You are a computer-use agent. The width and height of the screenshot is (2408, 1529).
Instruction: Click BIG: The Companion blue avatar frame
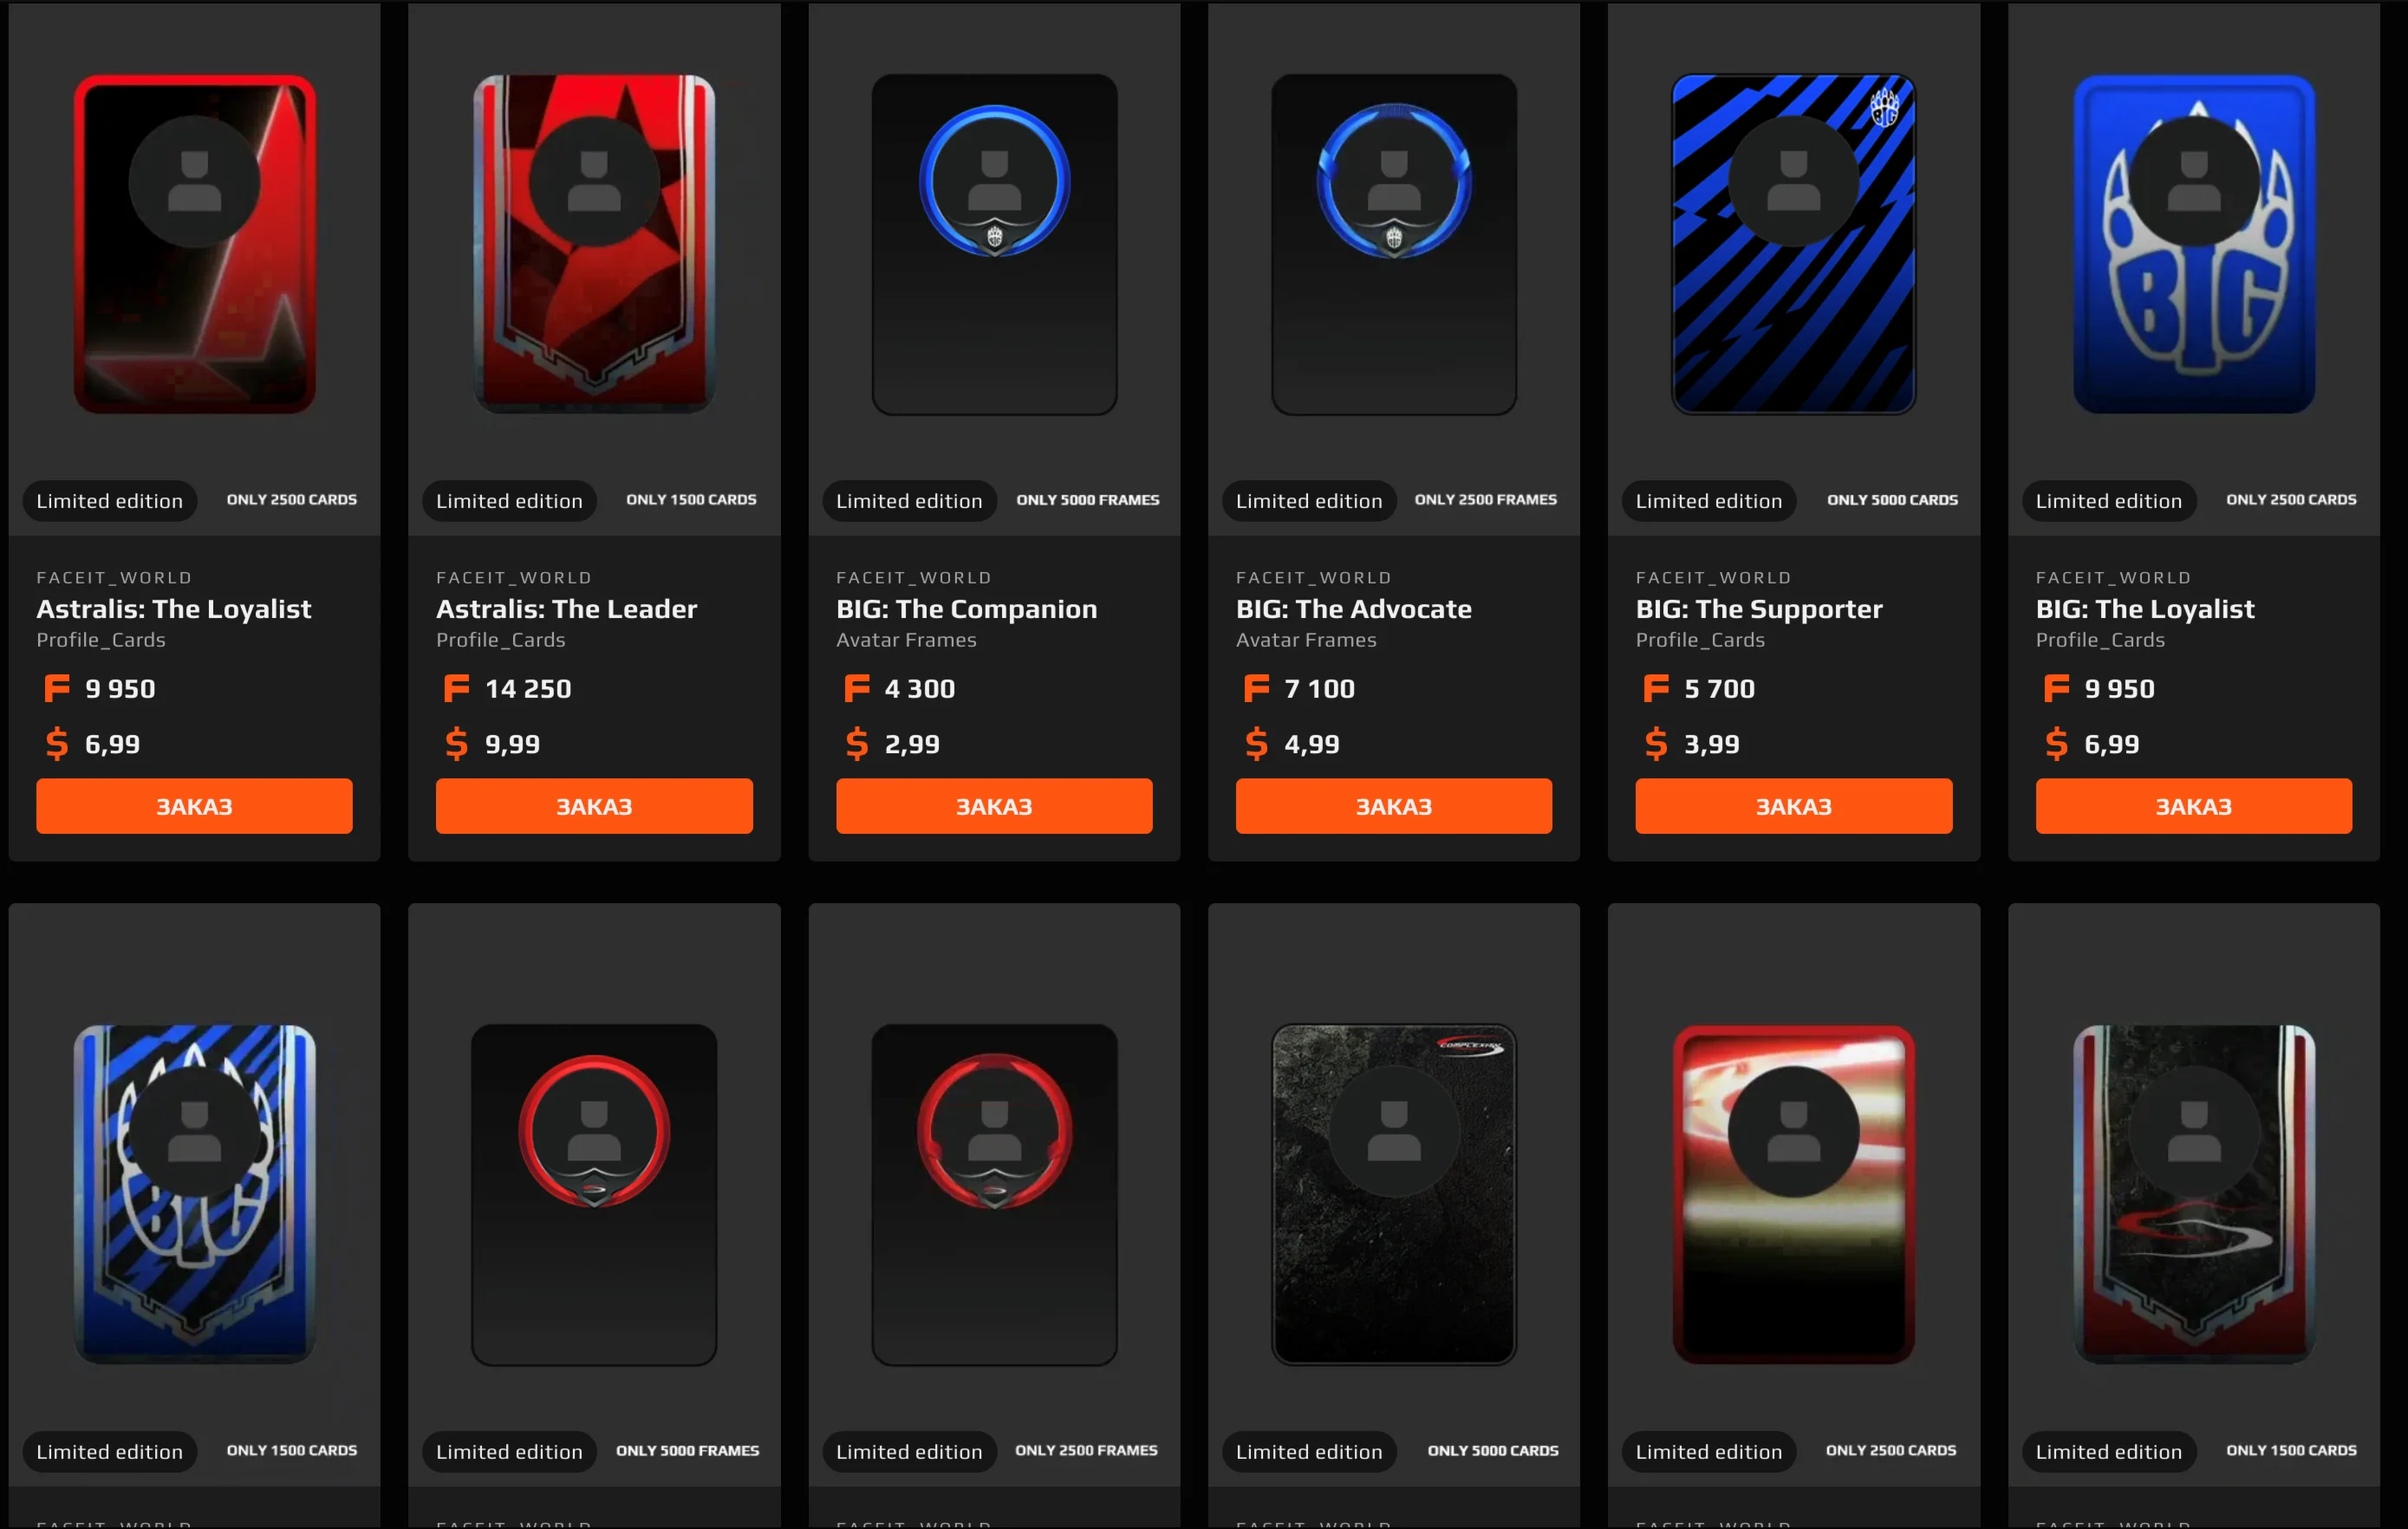(x=994, y=182)
